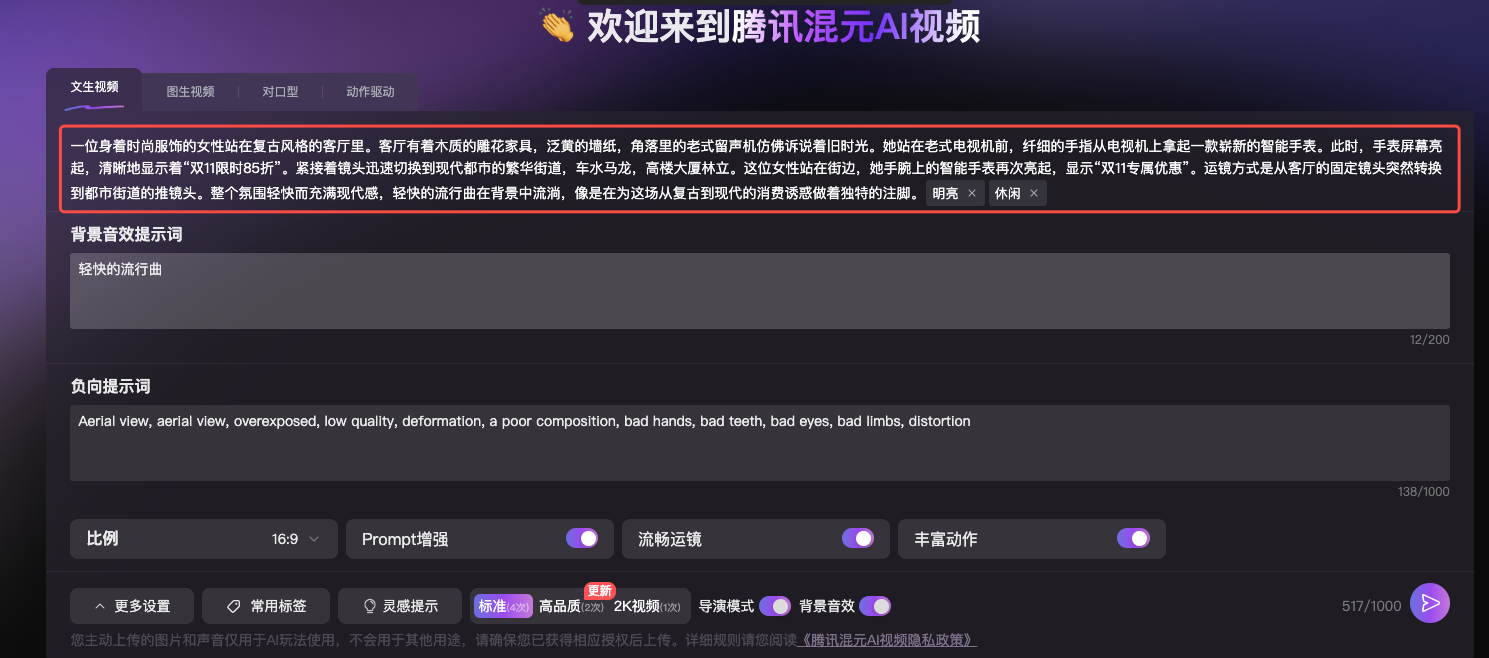Switch to the 文生视频 tab
This screenshot has height=658, width=1489.
94,88
